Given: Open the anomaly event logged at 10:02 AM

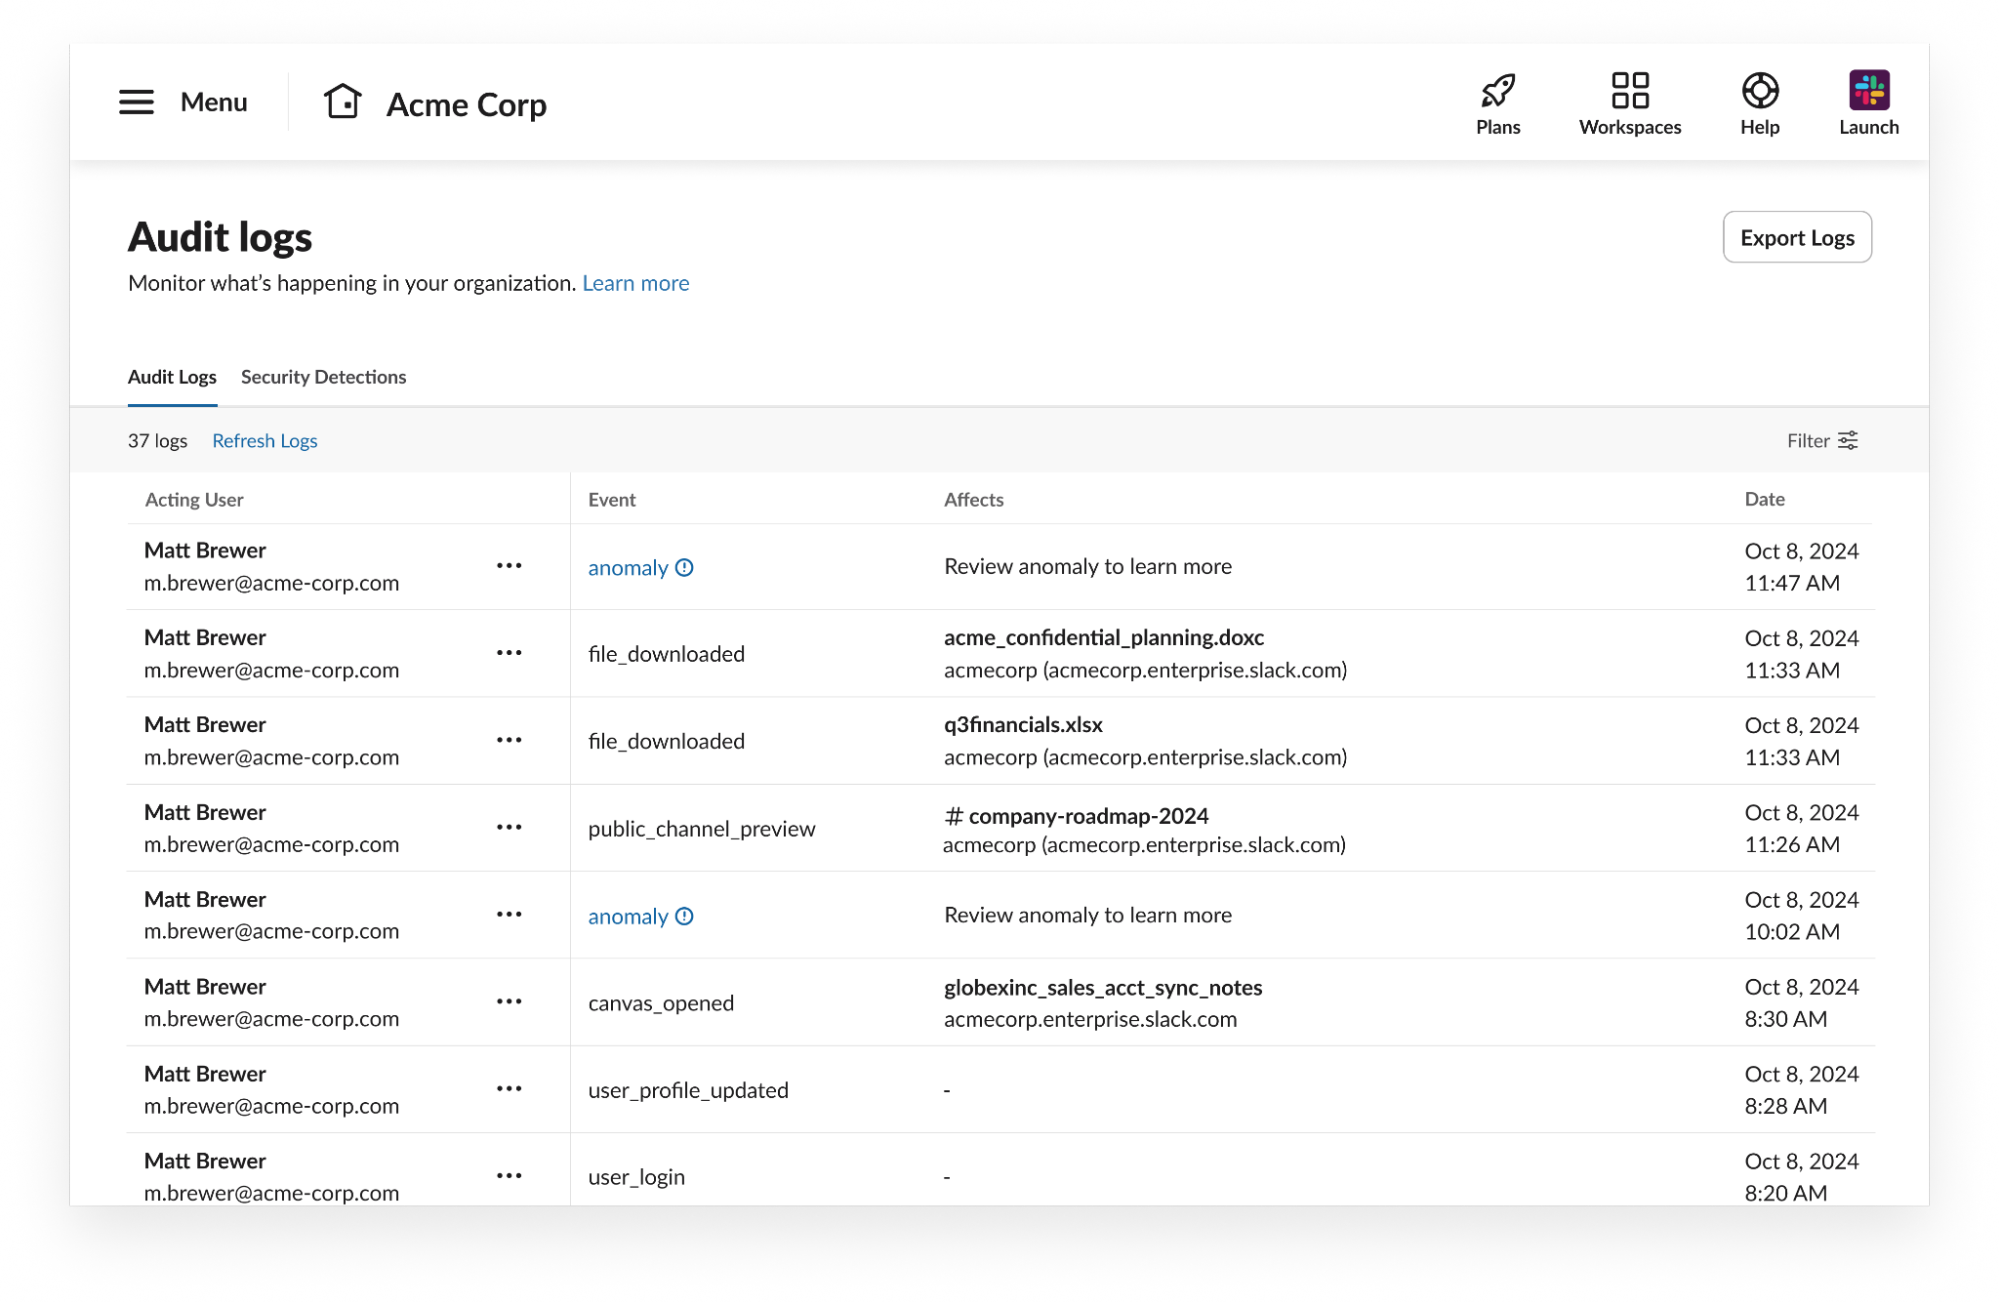Looking at the screenshot, I should (628, 915).
